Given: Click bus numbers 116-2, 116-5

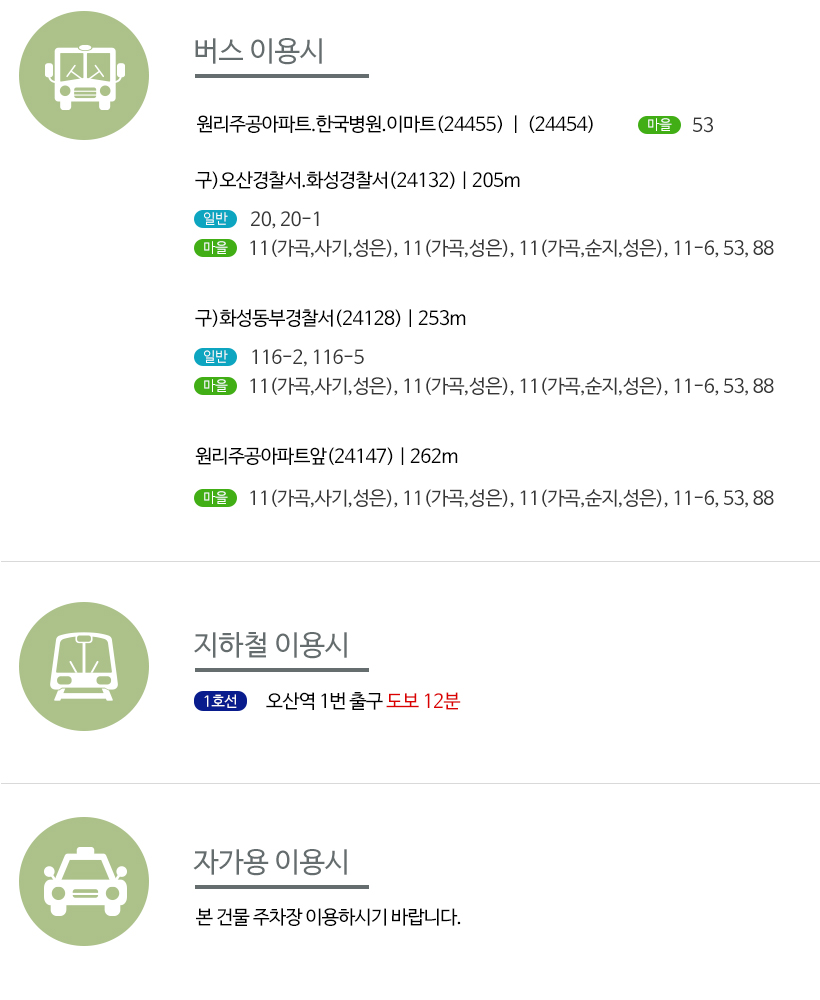Looking at the screenshot, I should (x=307, y=357).
